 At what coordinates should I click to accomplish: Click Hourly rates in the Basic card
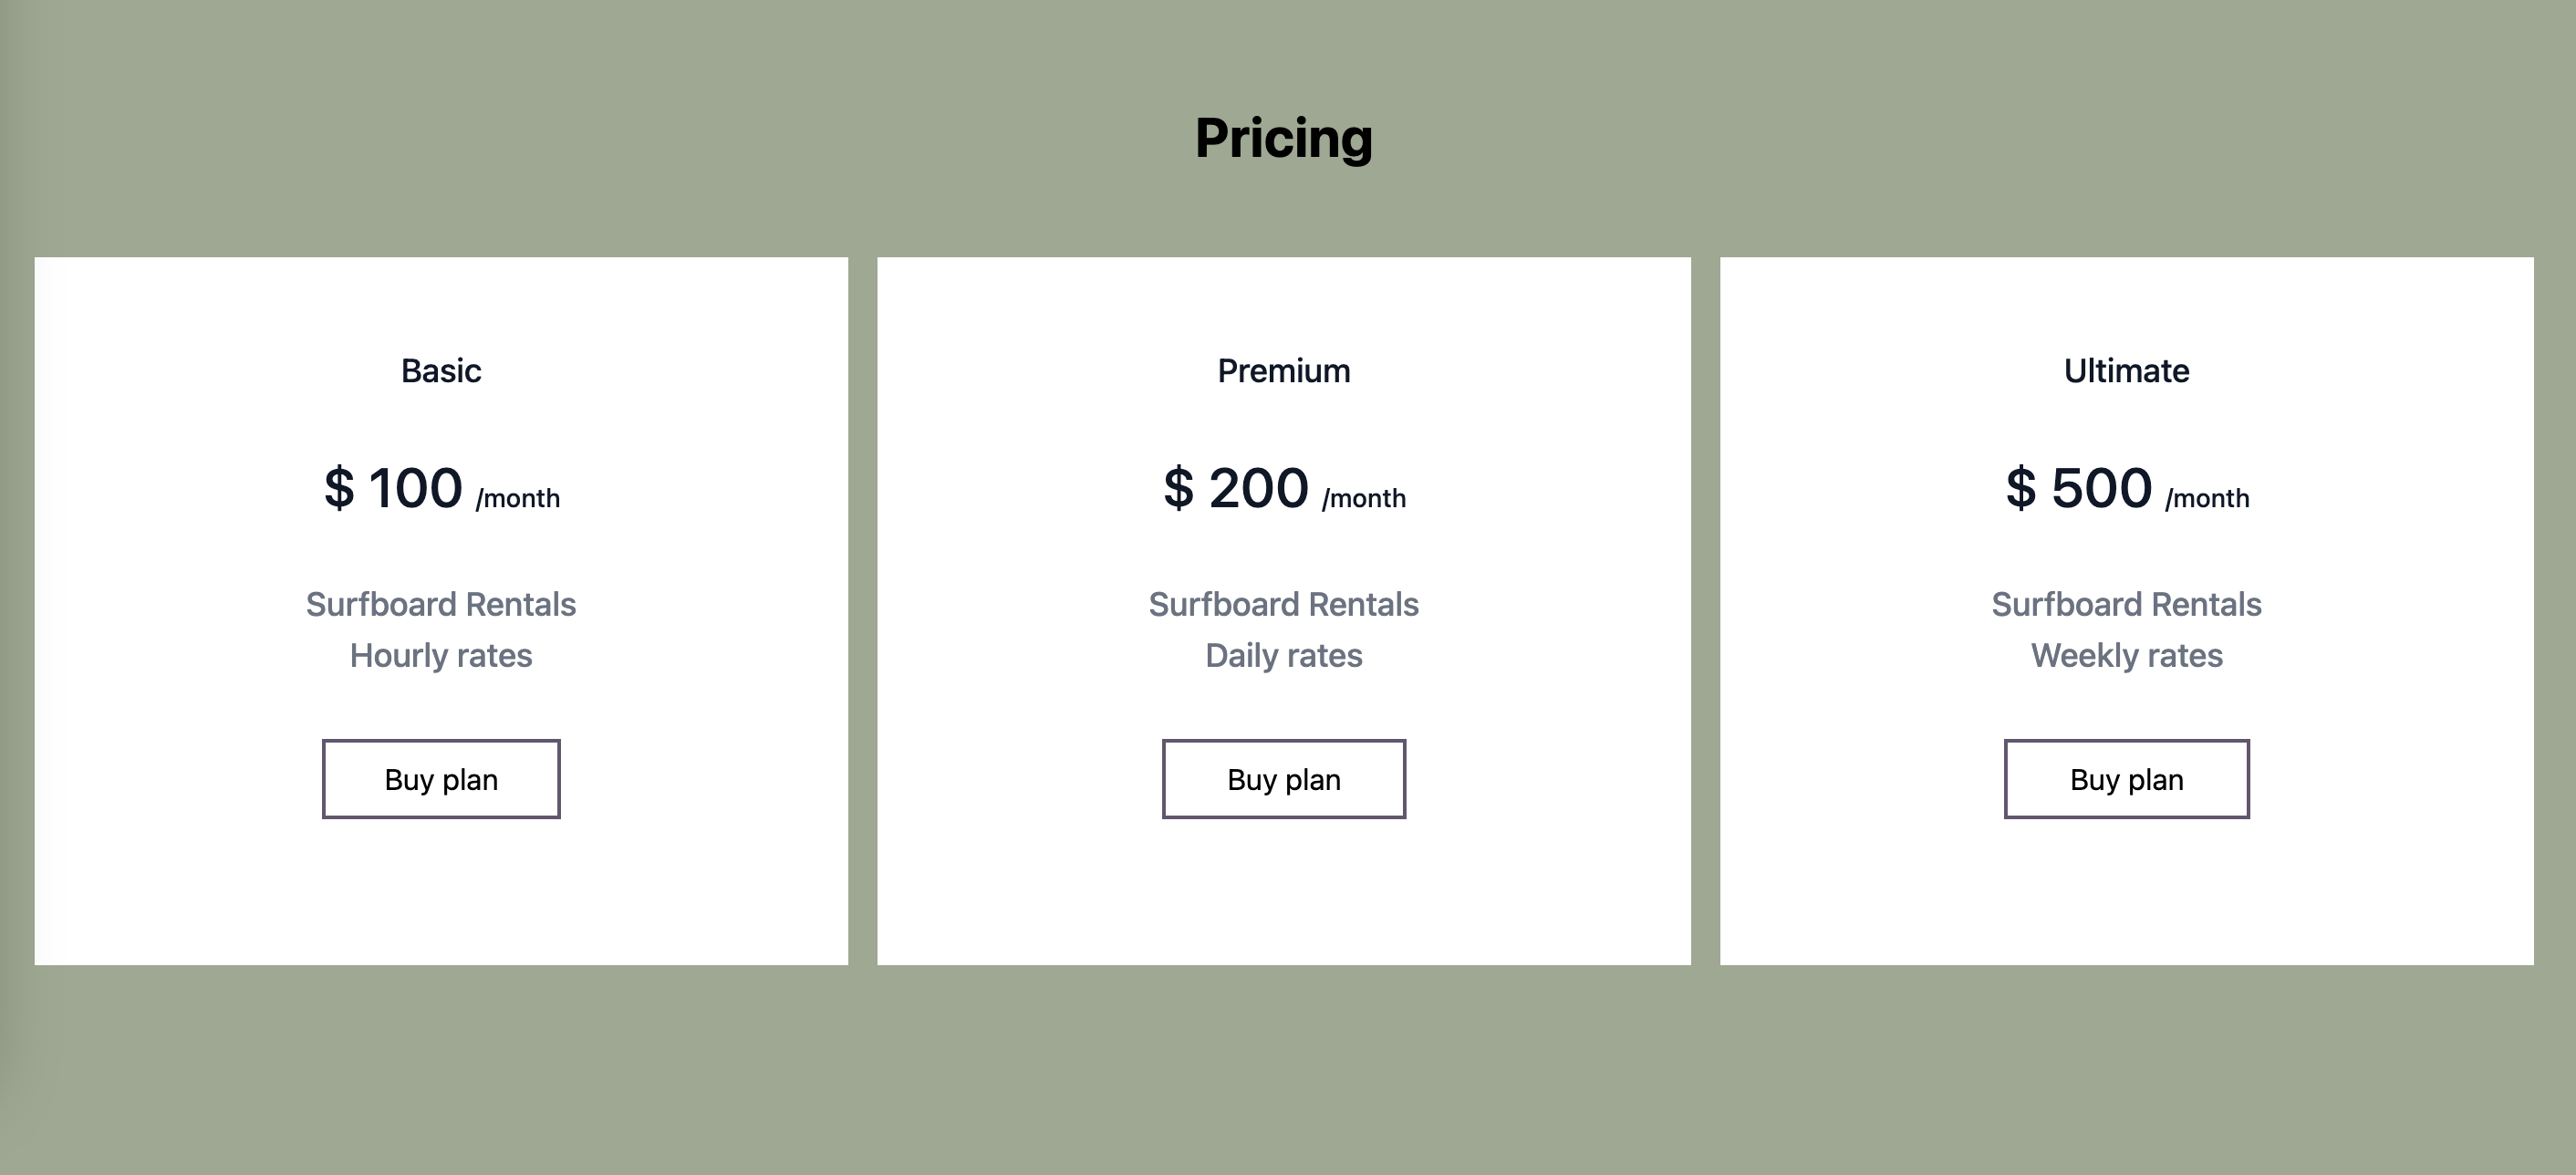pyautogui.click(x=441, y=656)
